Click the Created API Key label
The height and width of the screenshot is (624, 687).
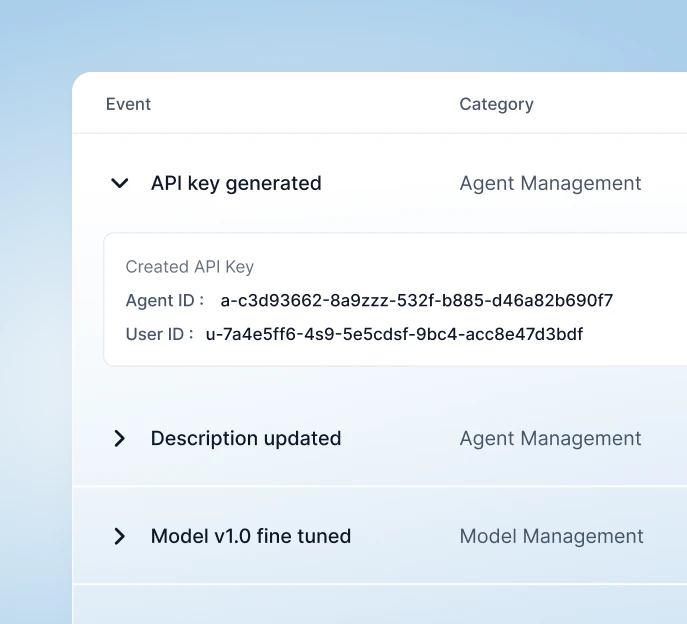pos(190,267)
